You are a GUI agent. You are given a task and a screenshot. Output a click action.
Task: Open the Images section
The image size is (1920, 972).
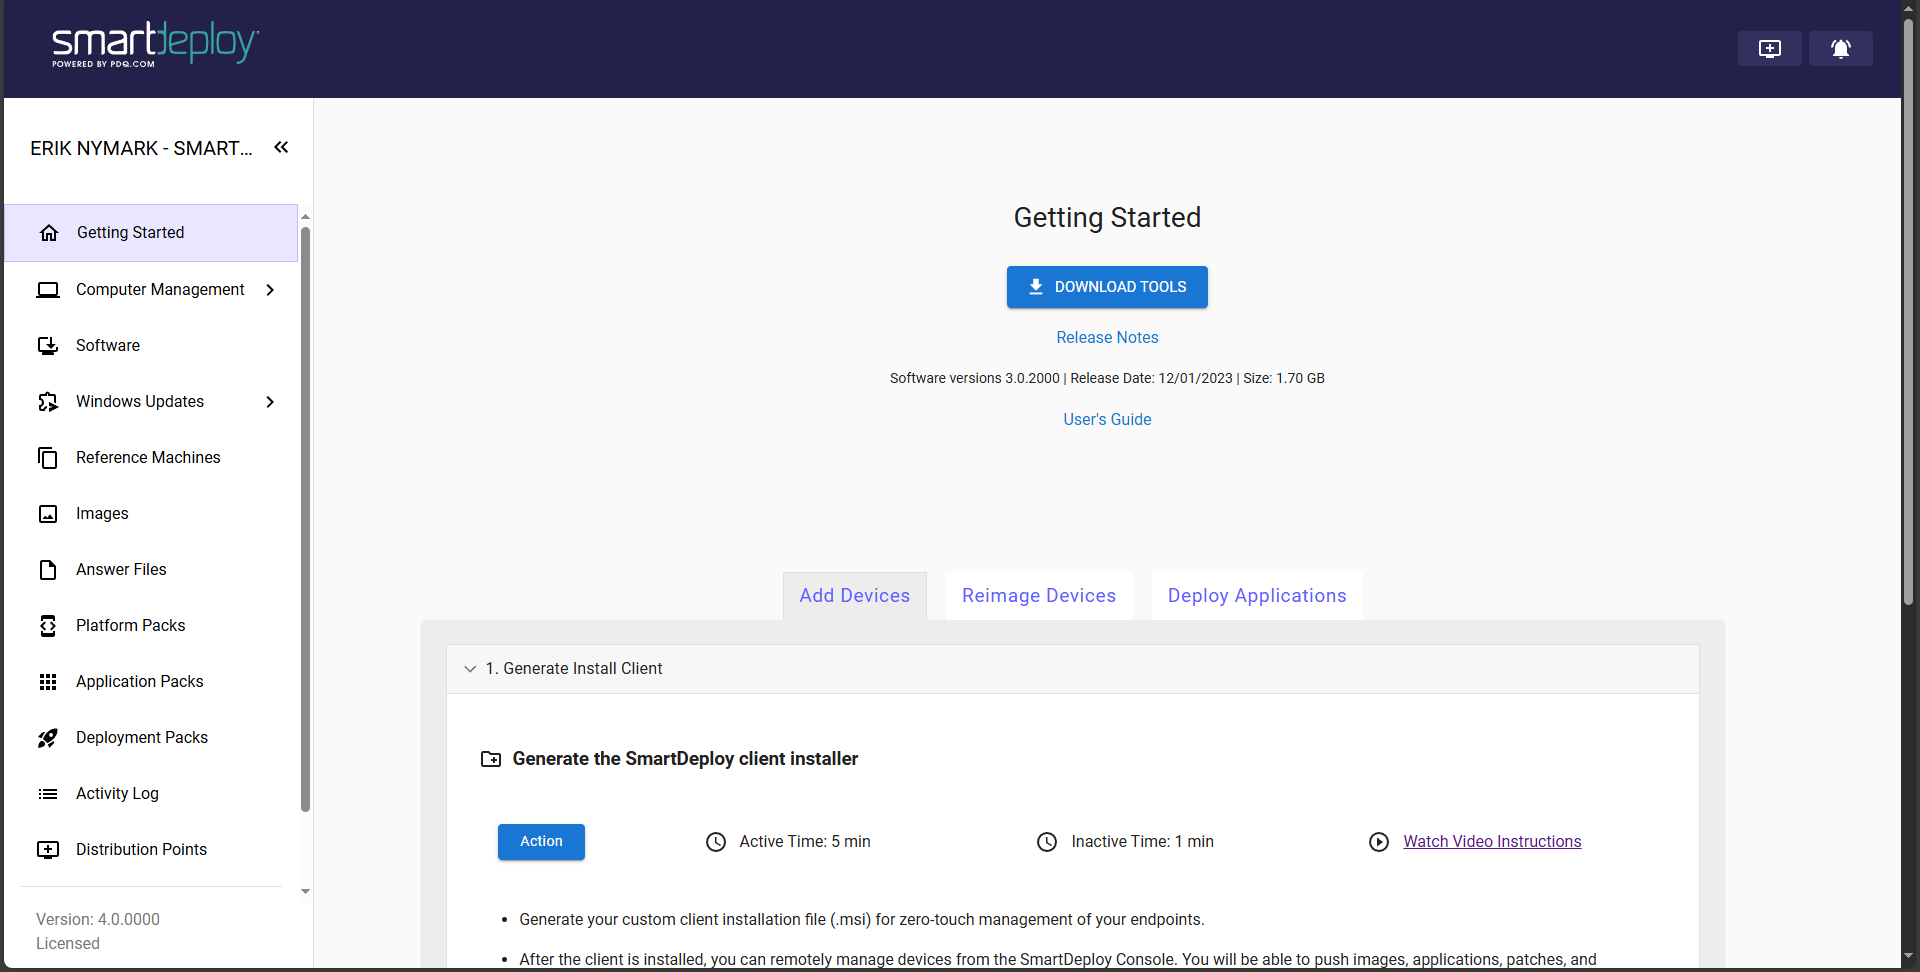(x=102, y=513)
